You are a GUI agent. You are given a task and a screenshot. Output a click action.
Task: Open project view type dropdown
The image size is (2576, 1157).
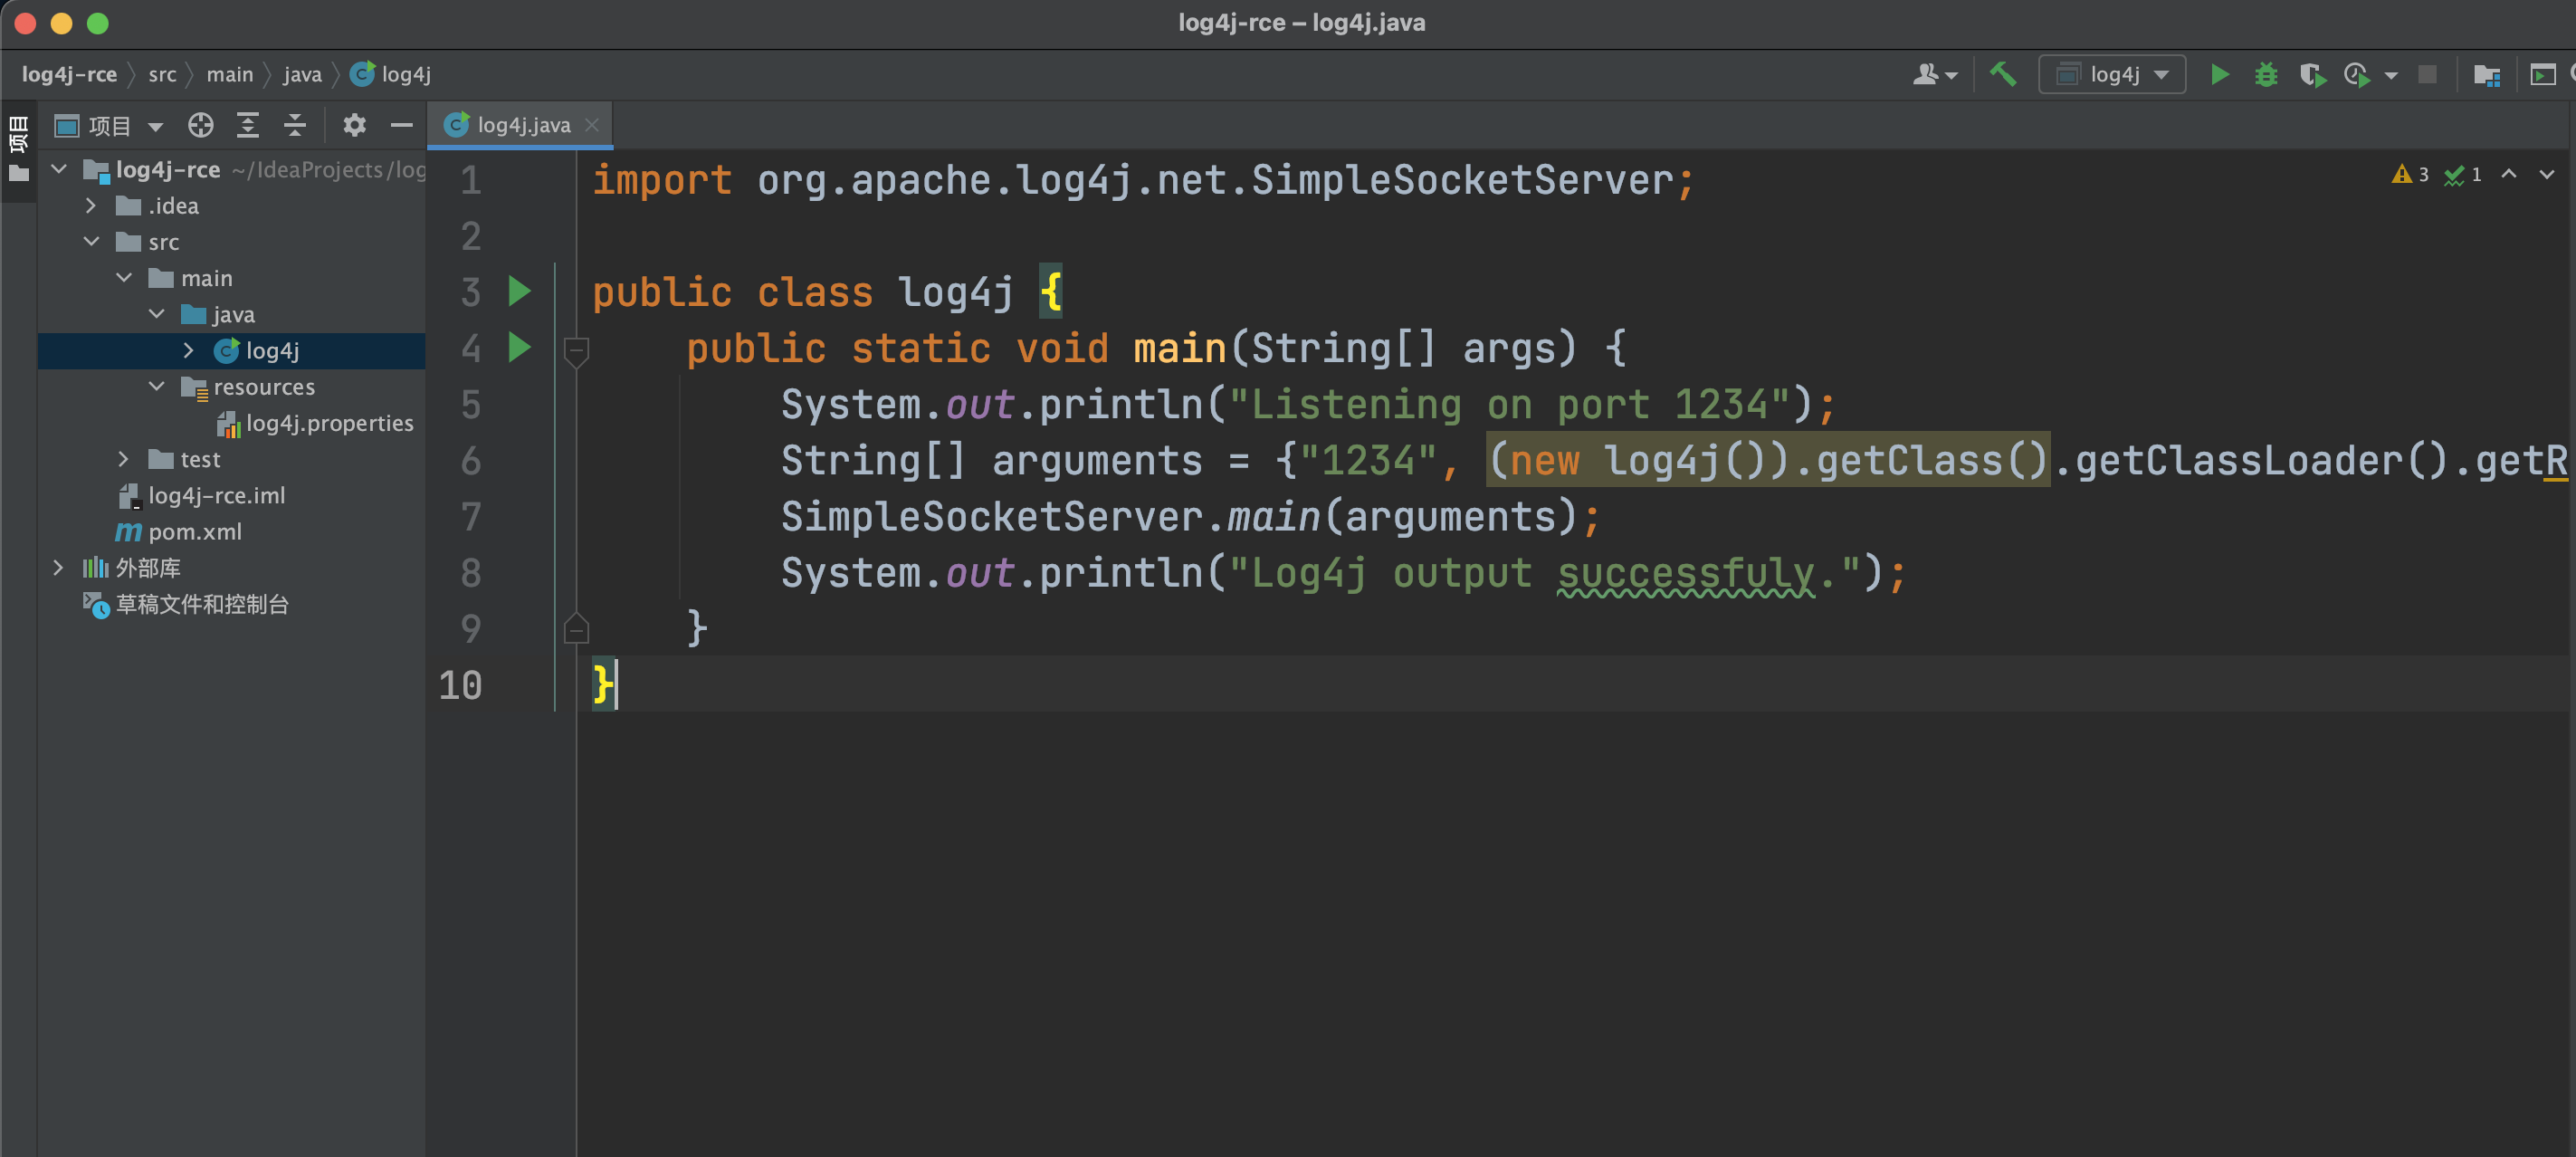(x=155, y=126)
